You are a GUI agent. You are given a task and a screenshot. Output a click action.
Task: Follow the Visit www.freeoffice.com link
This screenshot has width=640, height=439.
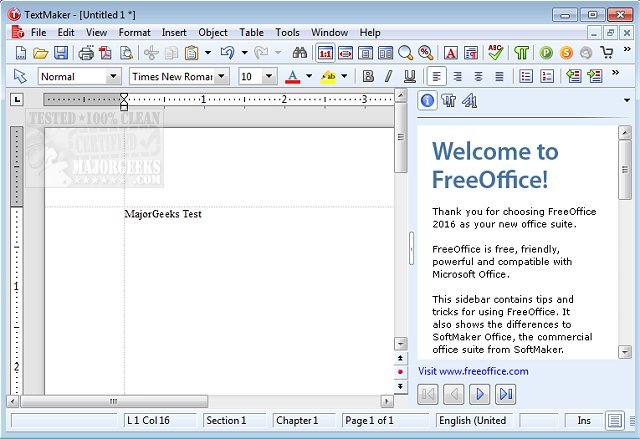(473, 371)
